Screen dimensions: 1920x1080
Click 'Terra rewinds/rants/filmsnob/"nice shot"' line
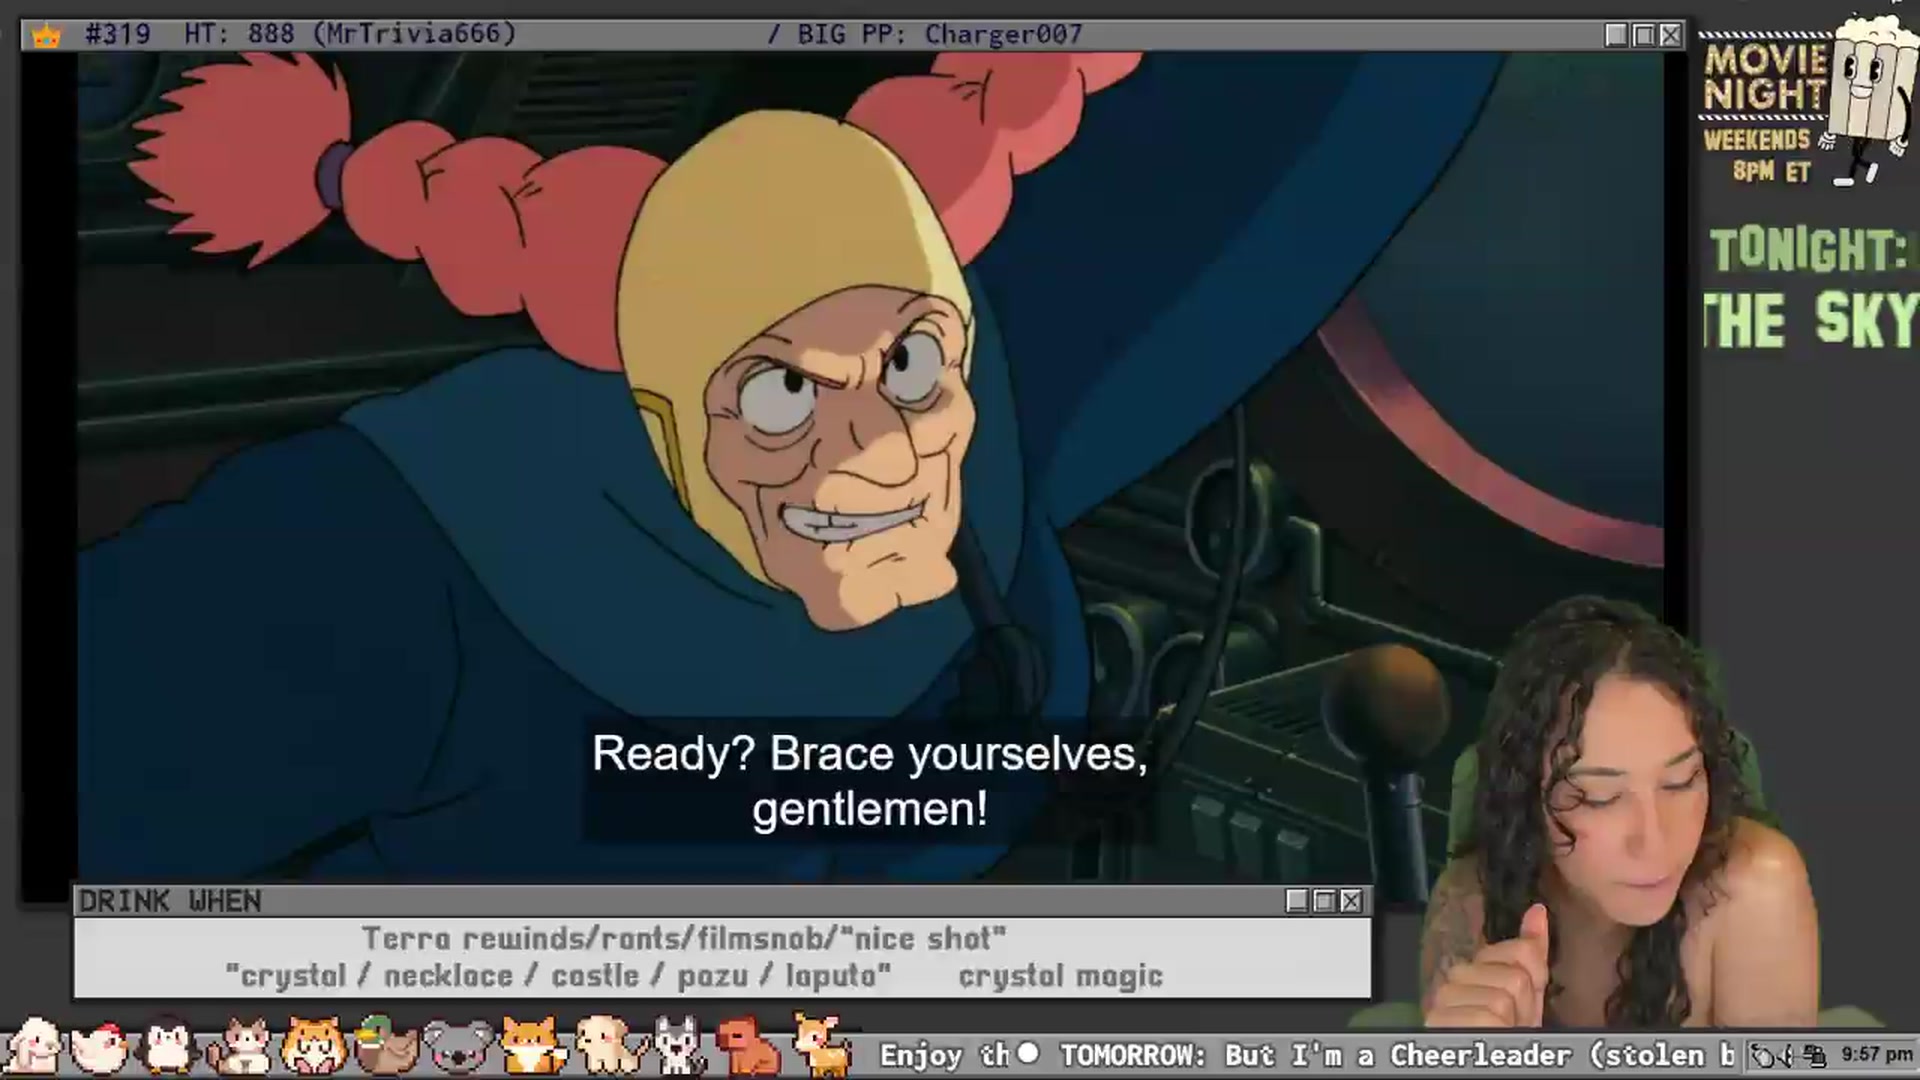(684, 938)
